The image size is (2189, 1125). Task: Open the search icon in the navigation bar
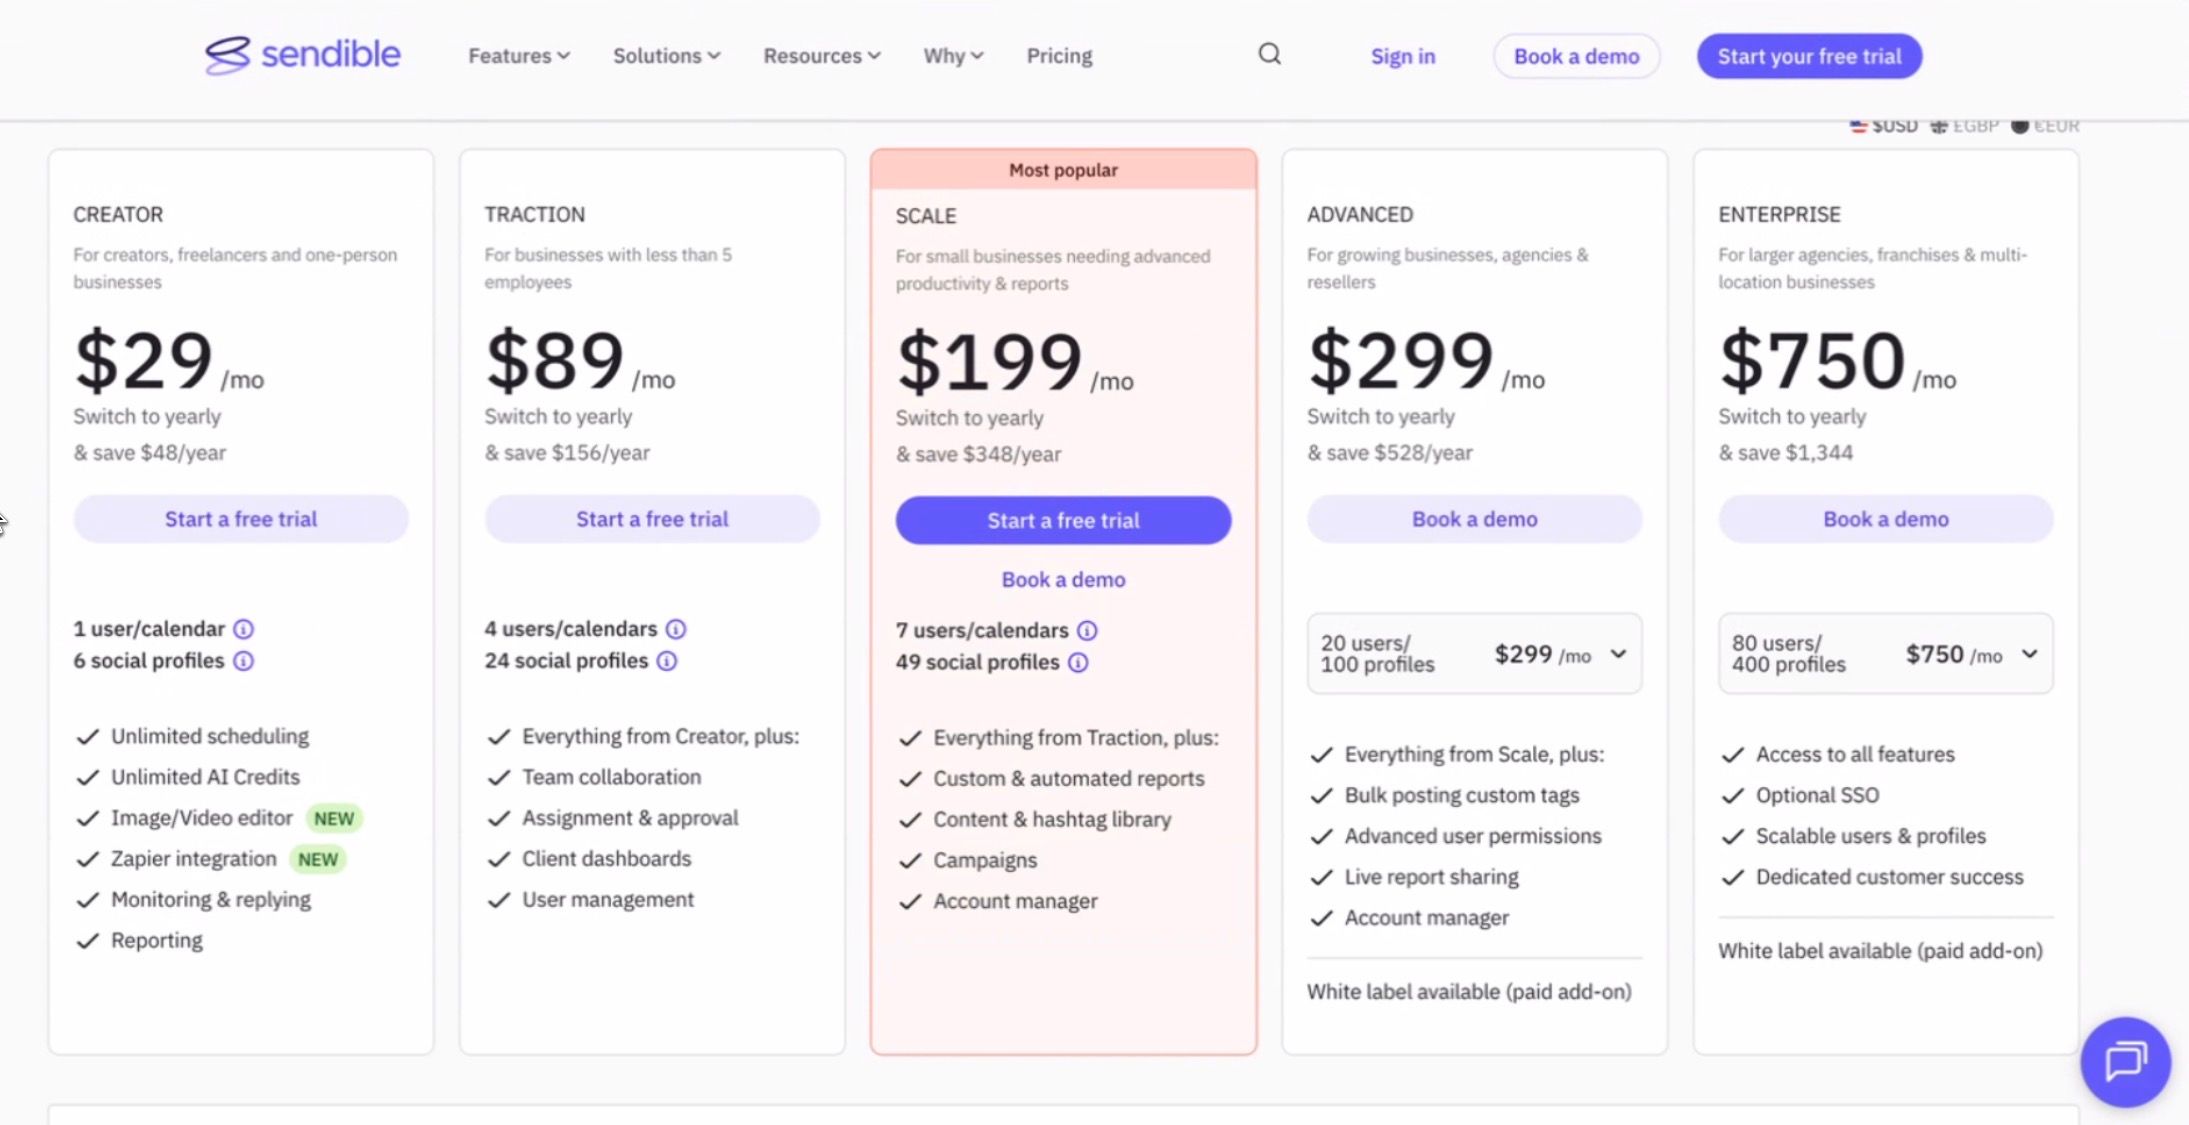pyautogui.click(x=1268, y=54)
